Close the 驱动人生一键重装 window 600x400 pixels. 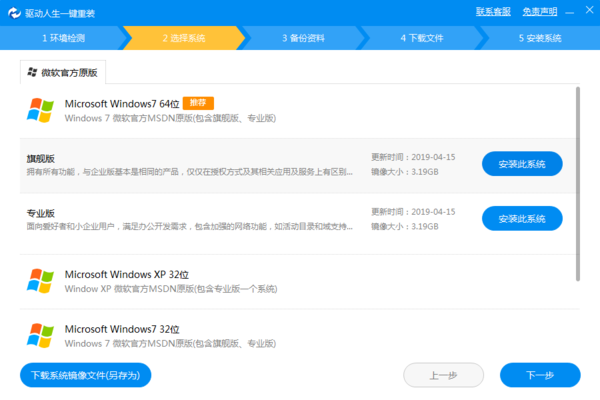point(588,12)
